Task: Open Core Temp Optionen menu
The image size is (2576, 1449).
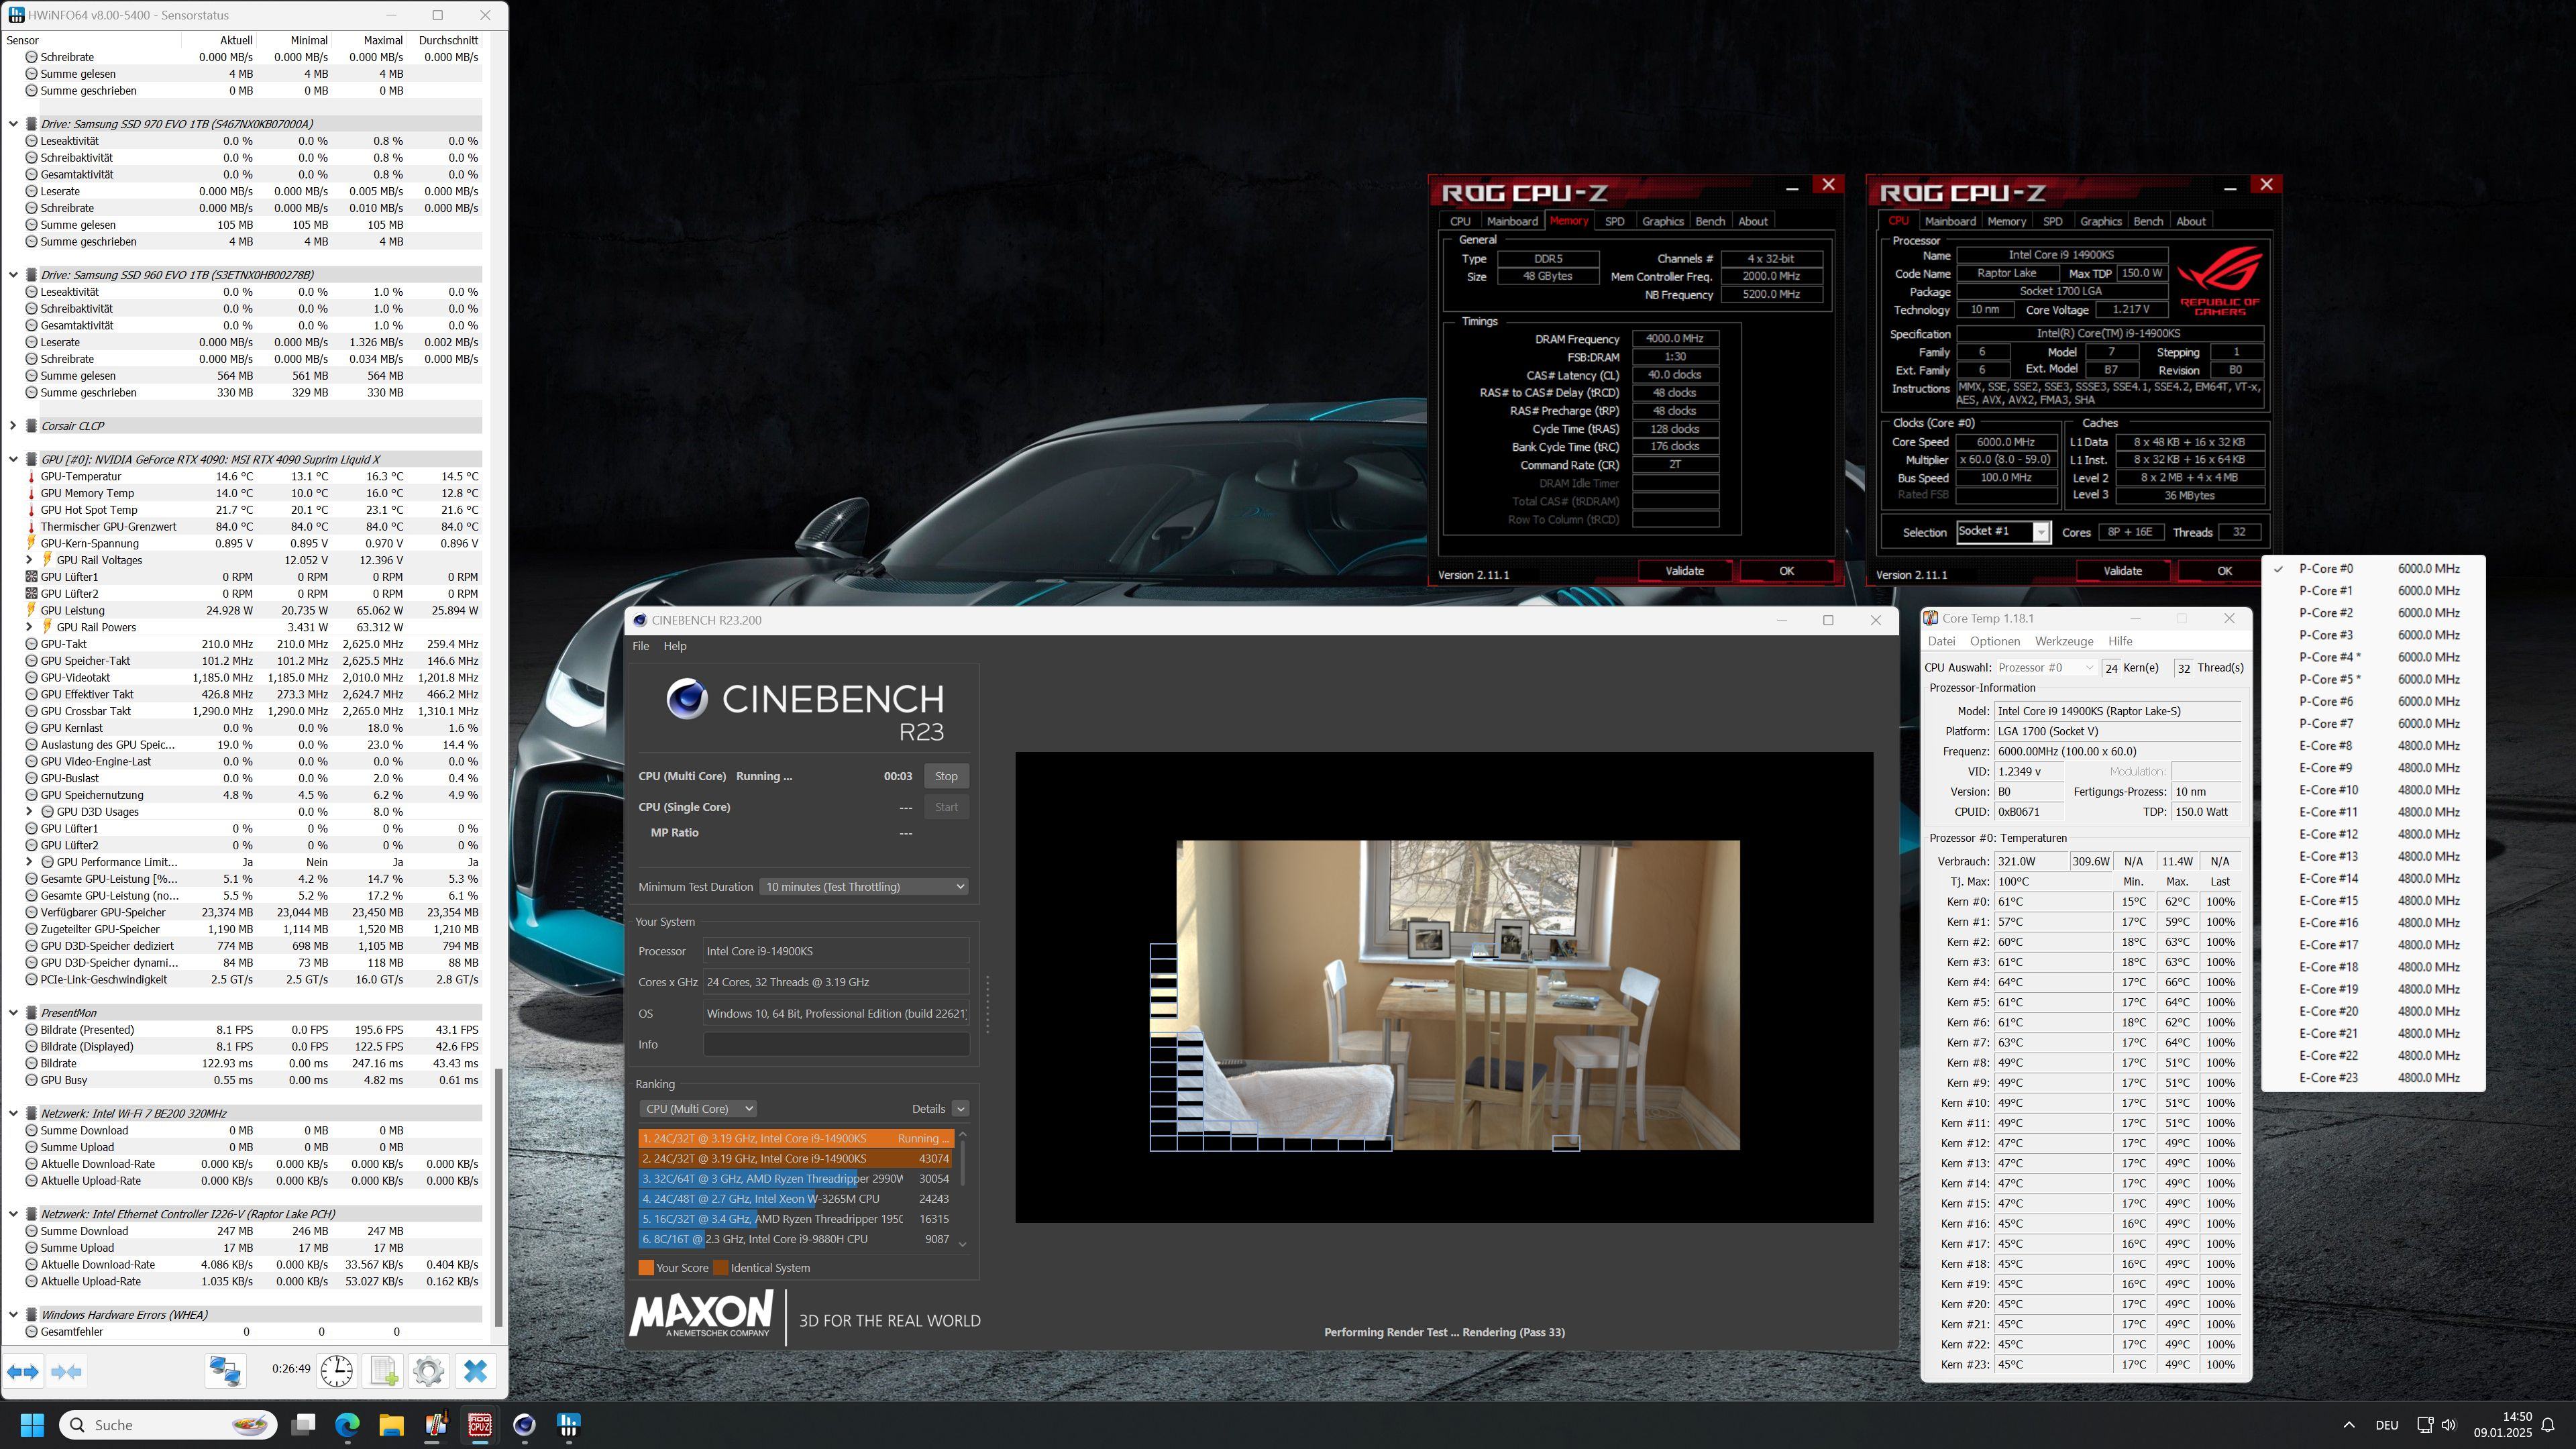Action: pos(1995,642)
